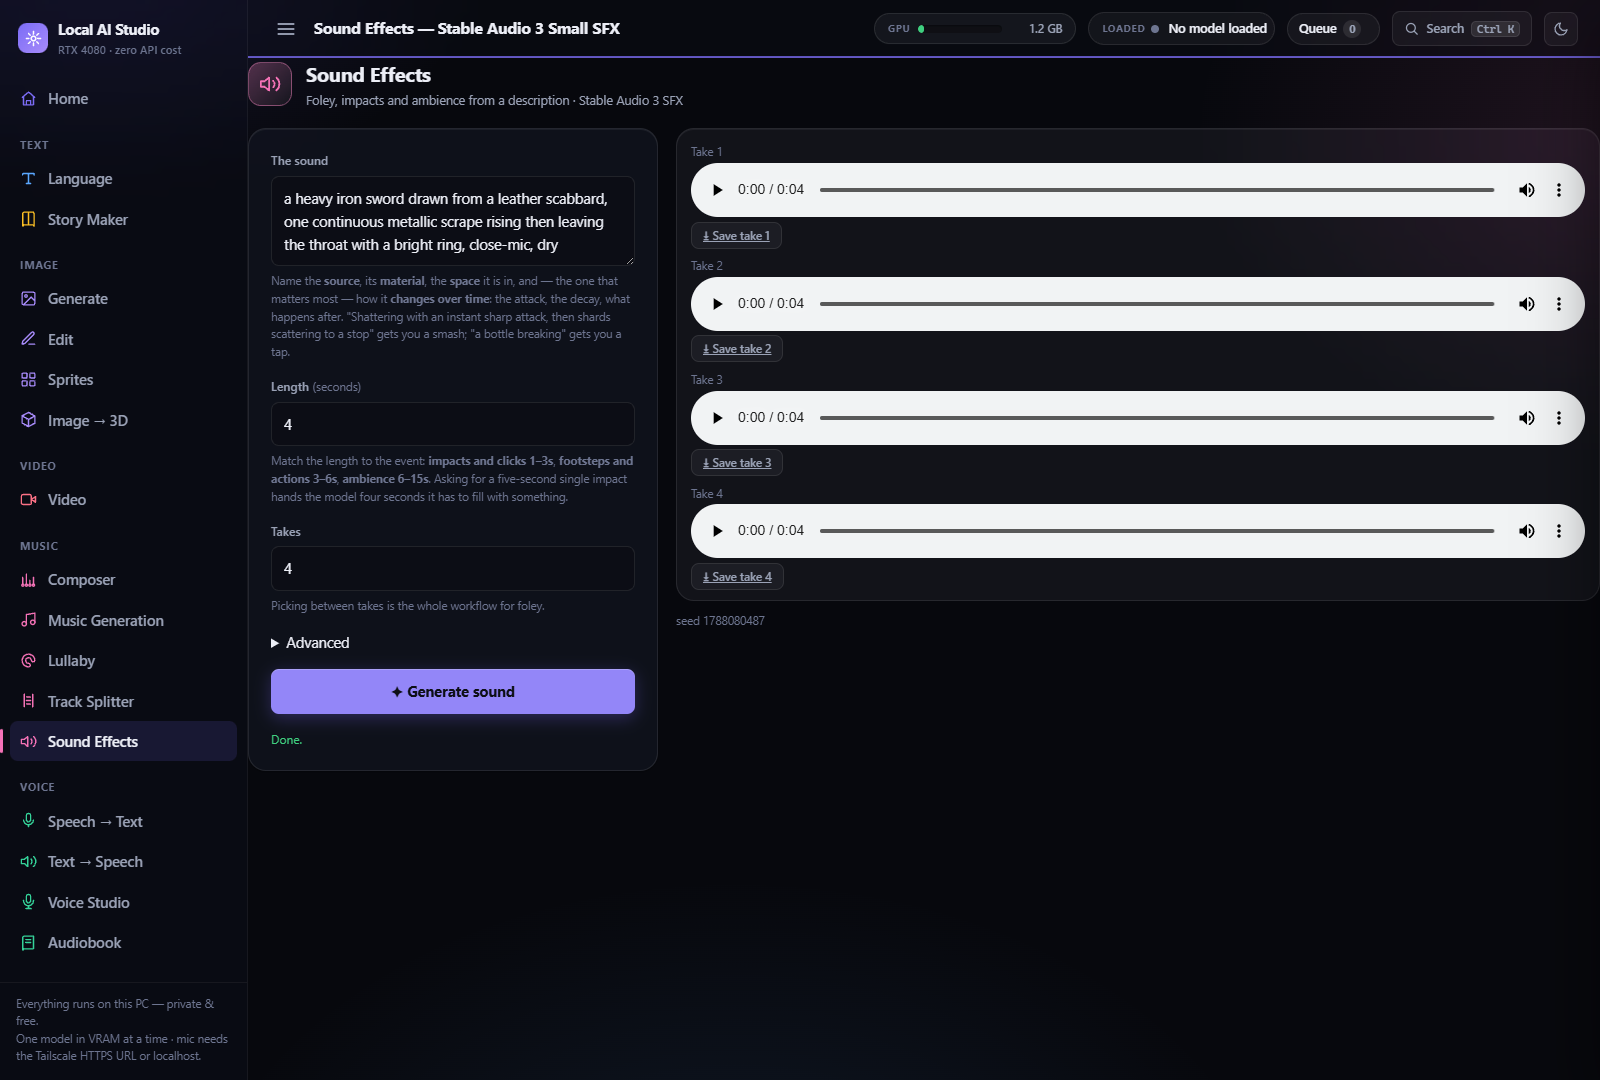1600x1080 pixels.
Task: Open Take 3 more options menu
Action: click(x=1559, y=418)
